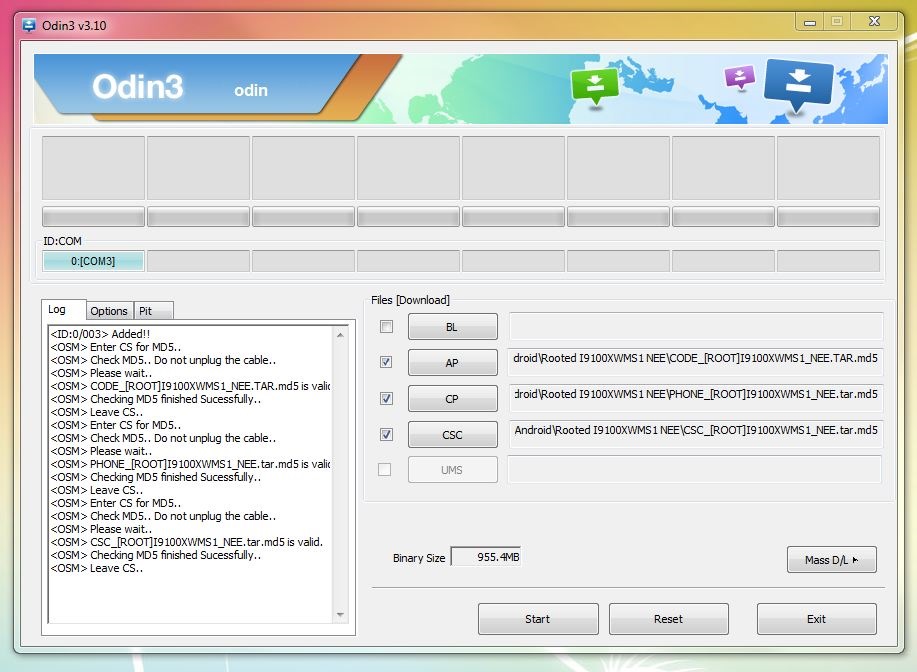The height and width of the screenshot is (672, 917).
Task: Click the '<ID:0/003> Added!!' log line
Action: tap(101, 334)
